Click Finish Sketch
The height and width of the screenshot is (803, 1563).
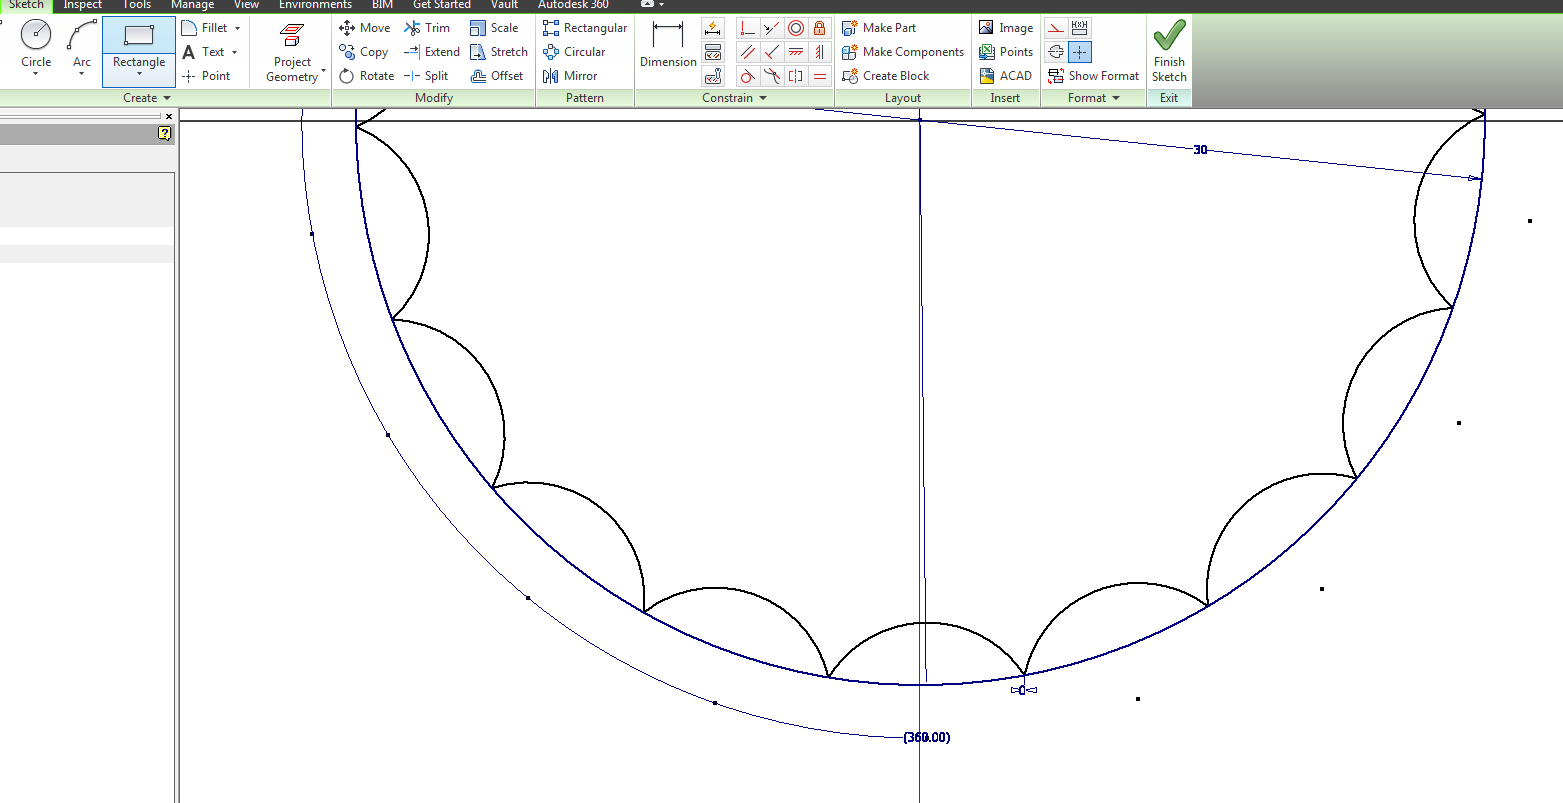1169,52
